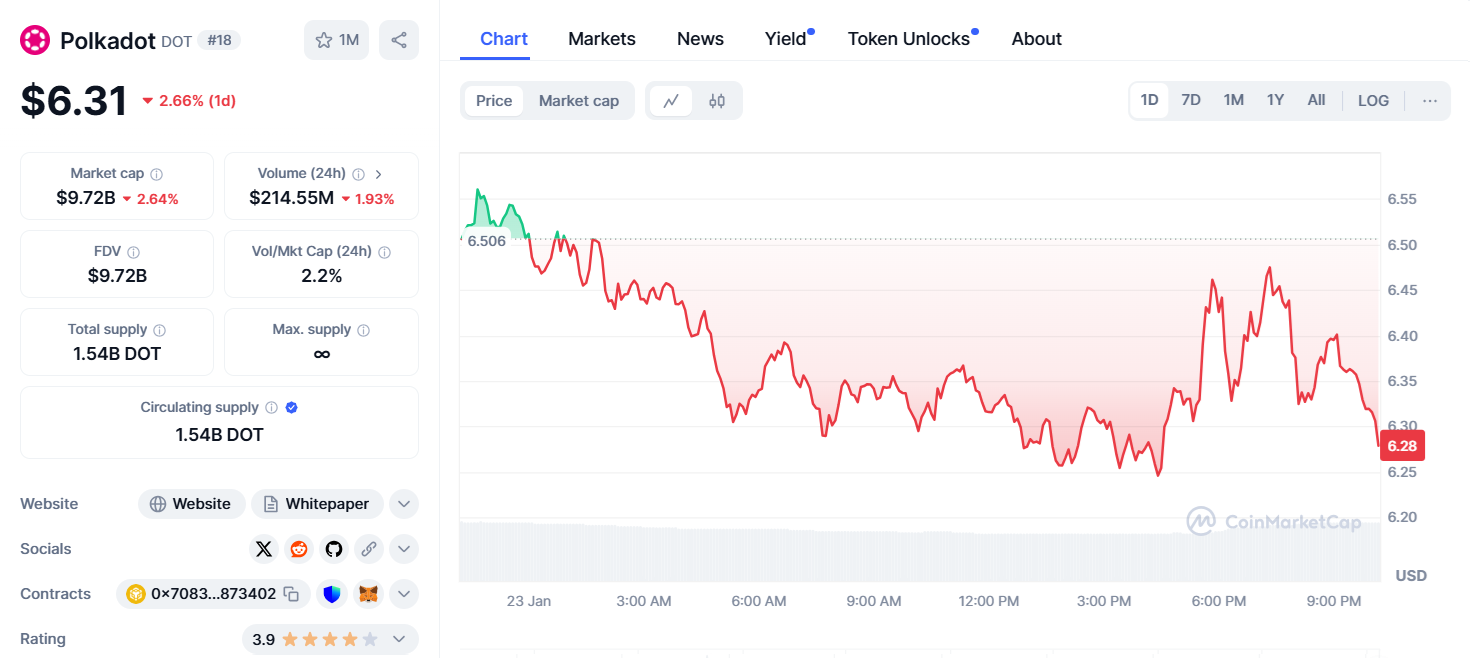
Task: Click the verified circulating supply badge
Action: [291, 408]
